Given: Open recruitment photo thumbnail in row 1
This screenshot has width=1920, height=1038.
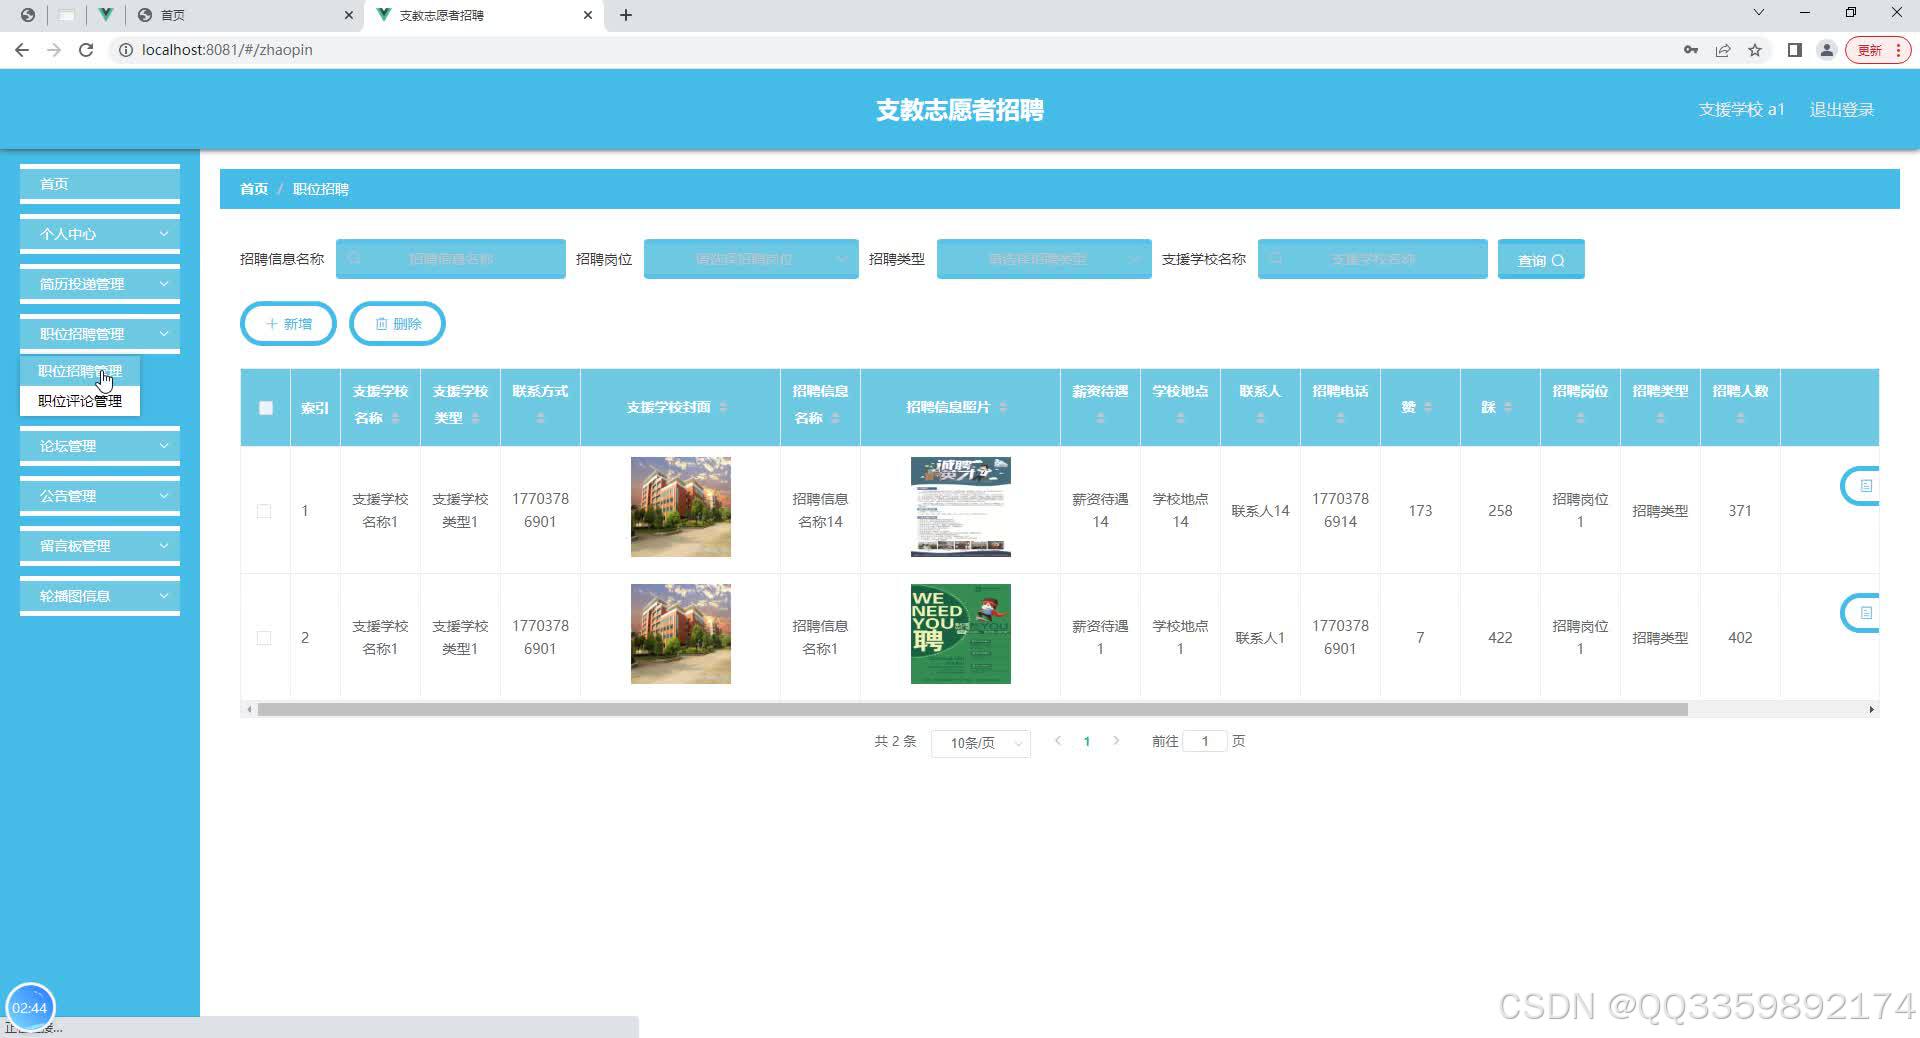Looking at the screenshot, I should (961, 507).
